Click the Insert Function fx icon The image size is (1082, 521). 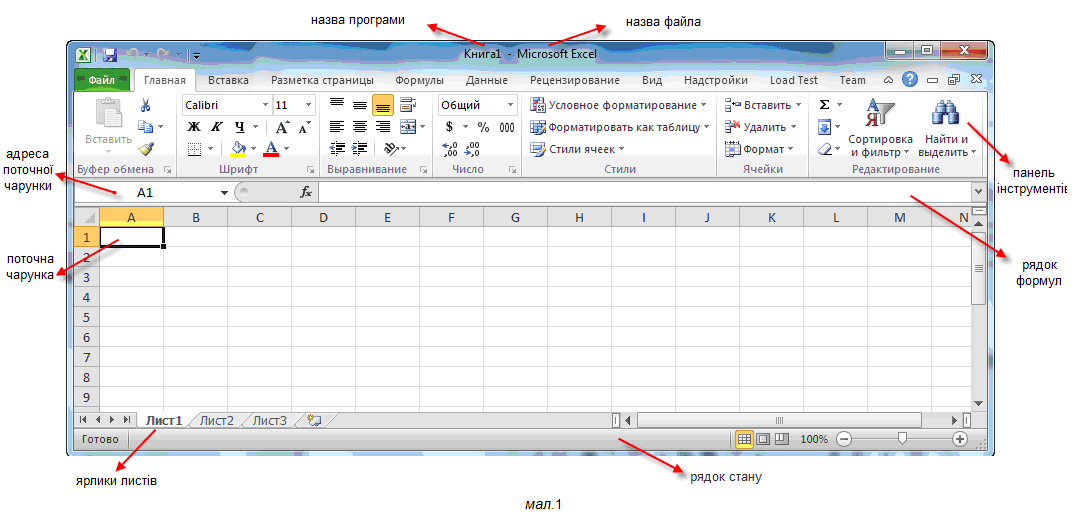(x=306, y=193)
